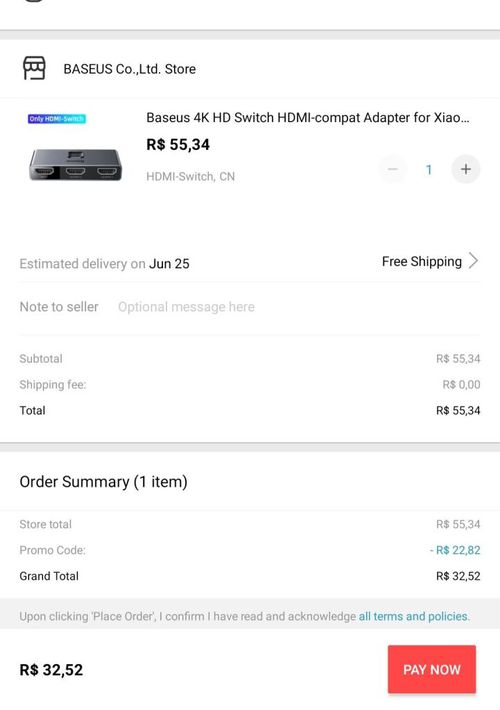Click the item price R$ 55,34

(x=178, y=145)
